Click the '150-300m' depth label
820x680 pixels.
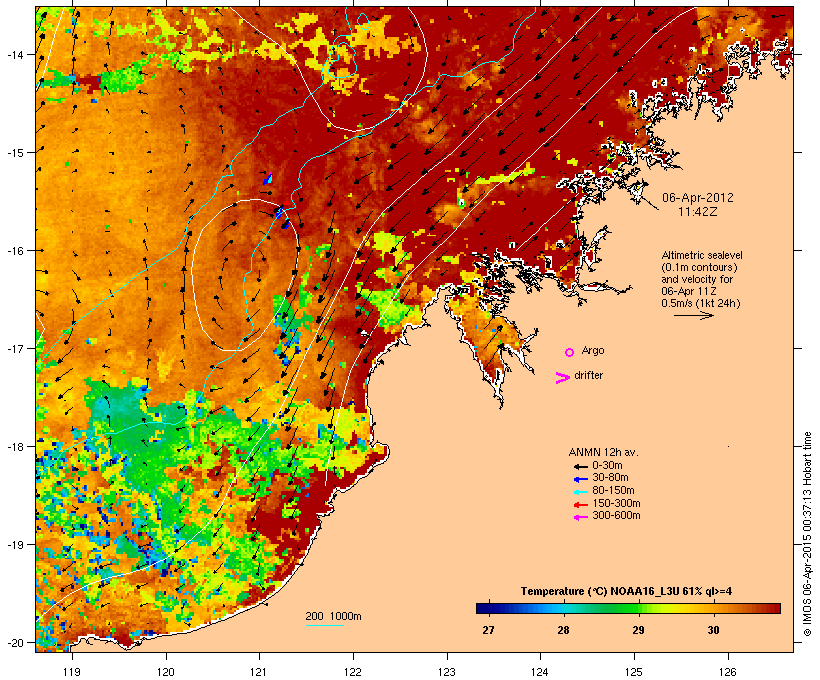[x=616, y=503]
